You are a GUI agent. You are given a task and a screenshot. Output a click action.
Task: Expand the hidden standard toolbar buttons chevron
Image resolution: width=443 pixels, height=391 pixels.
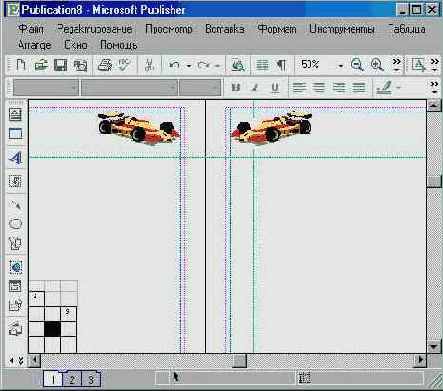[396, 65]
